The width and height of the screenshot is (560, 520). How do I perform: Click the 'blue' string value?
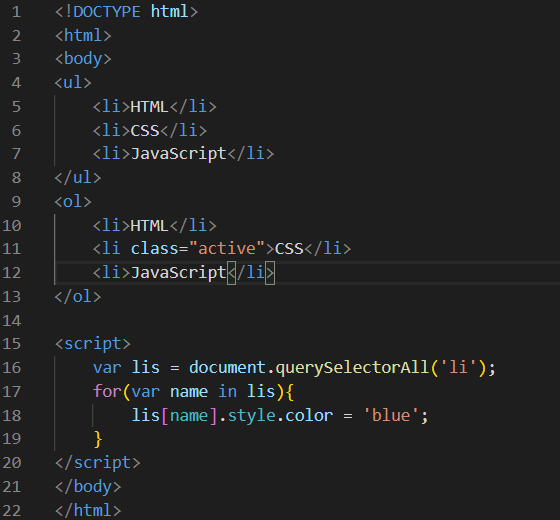(x=391, y=415)
